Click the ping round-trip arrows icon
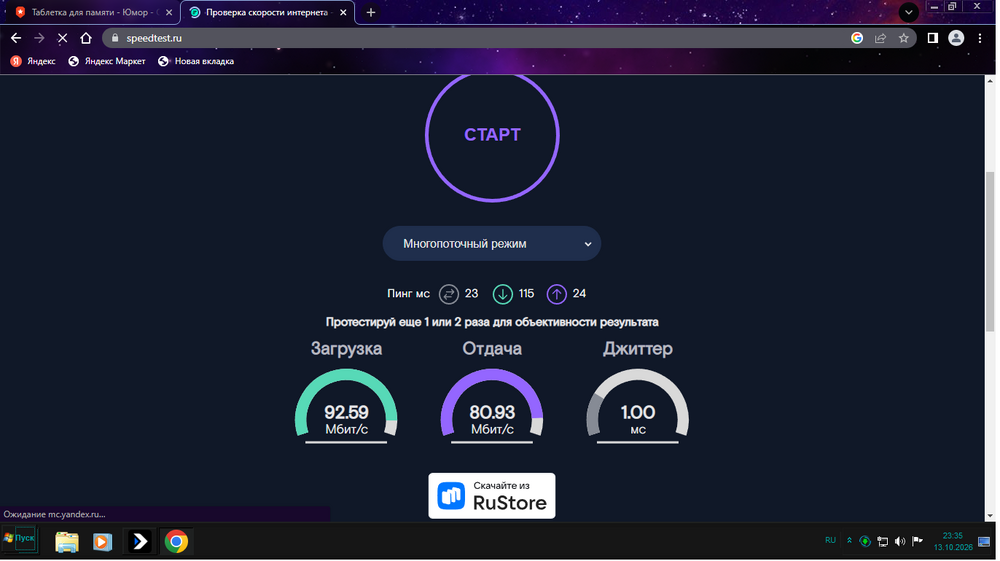Image resolution: width=1000 pixels, height=561 pixels. coord(449,294)
